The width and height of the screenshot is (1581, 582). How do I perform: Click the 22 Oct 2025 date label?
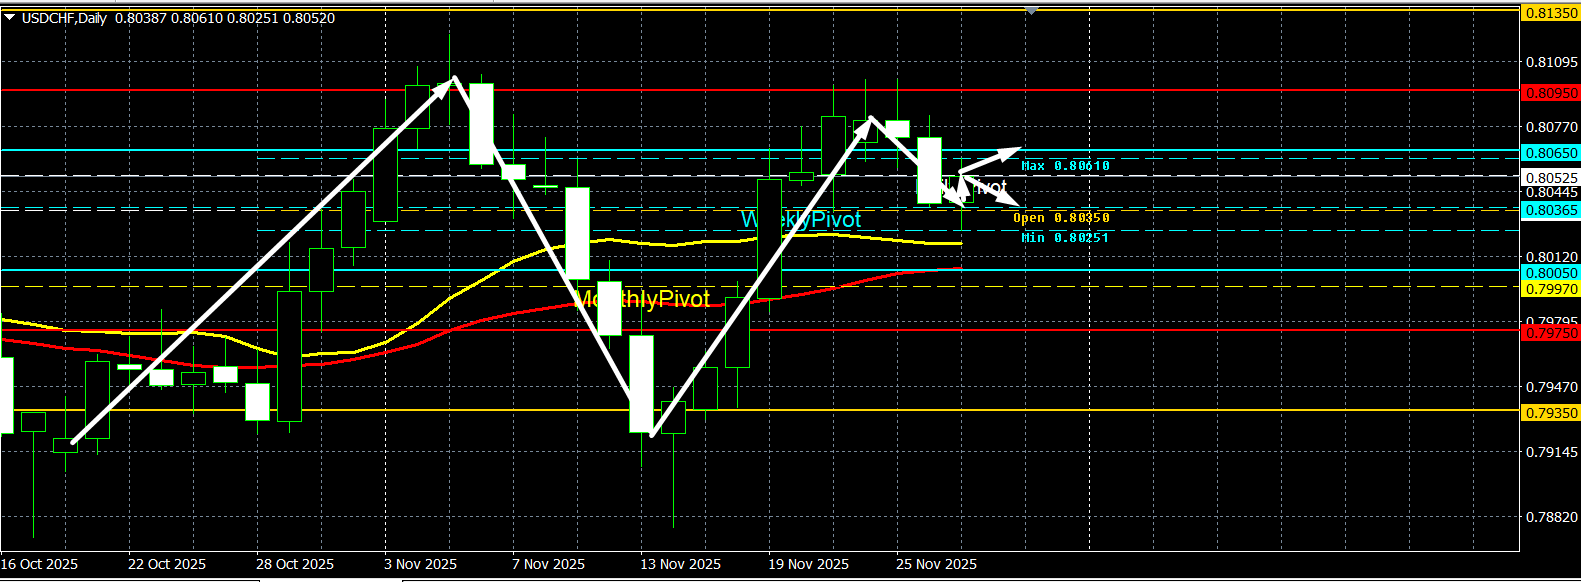click(x=167, y=564)
